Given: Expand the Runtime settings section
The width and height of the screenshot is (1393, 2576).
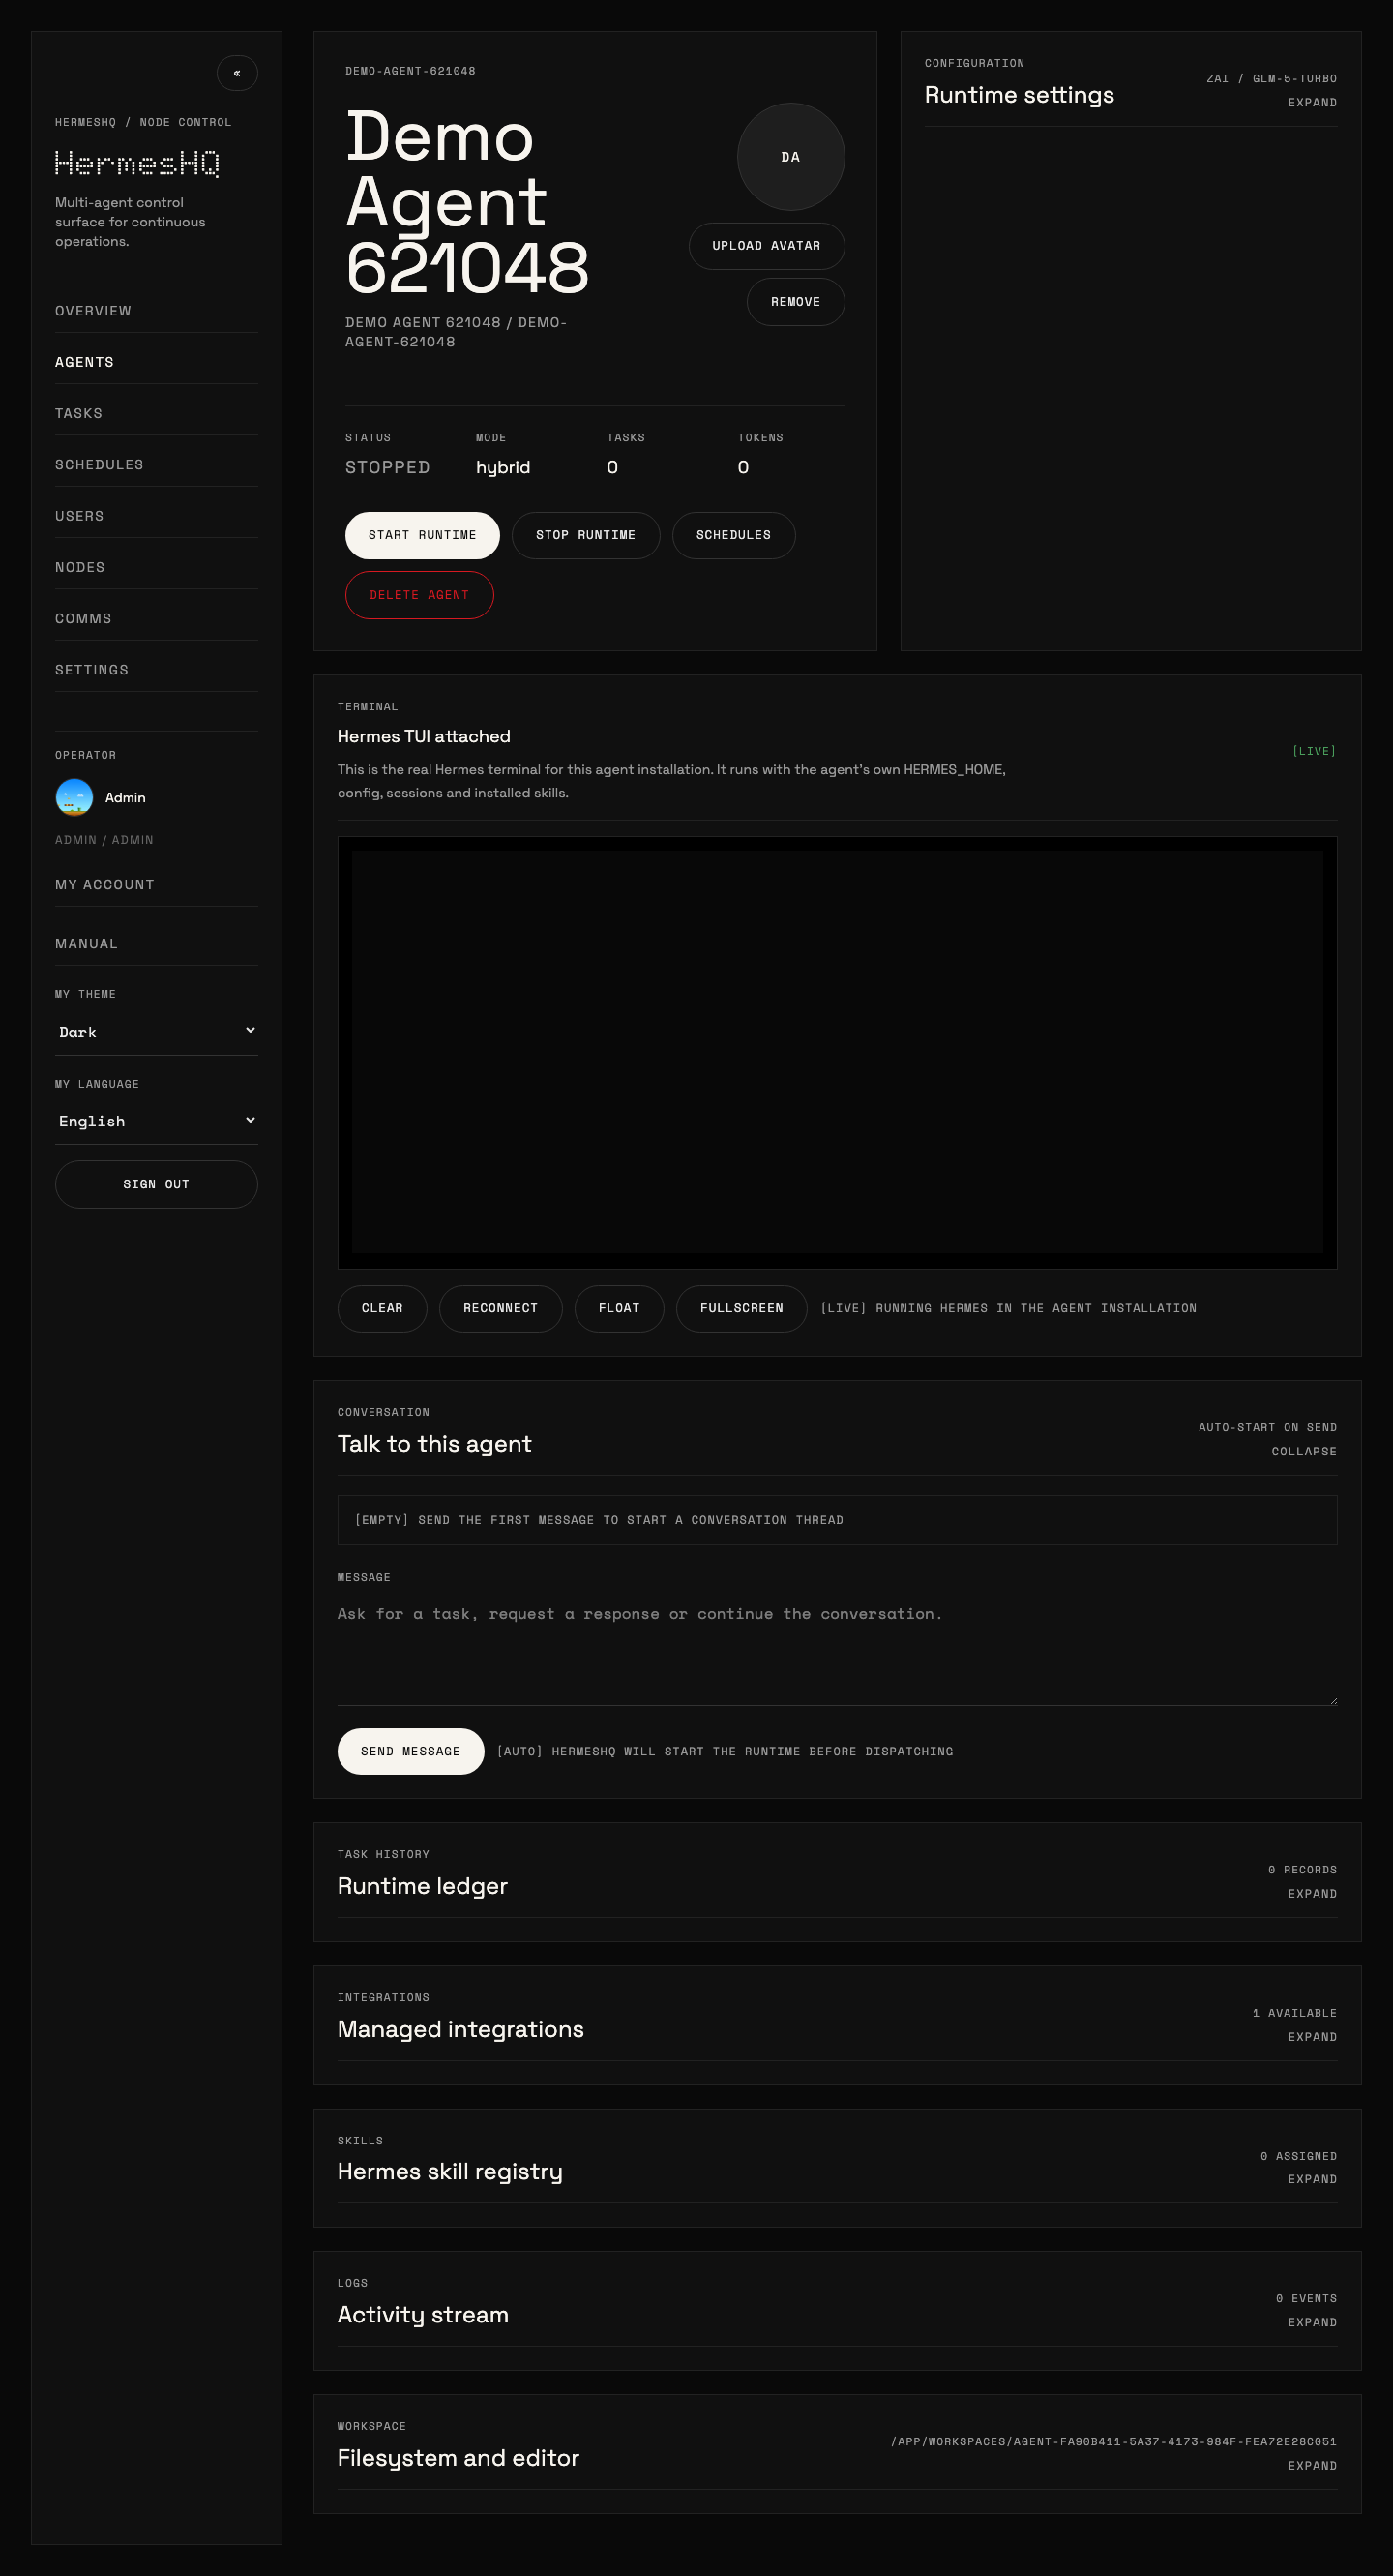Looking at the screenshot, I should [1311, 103].
